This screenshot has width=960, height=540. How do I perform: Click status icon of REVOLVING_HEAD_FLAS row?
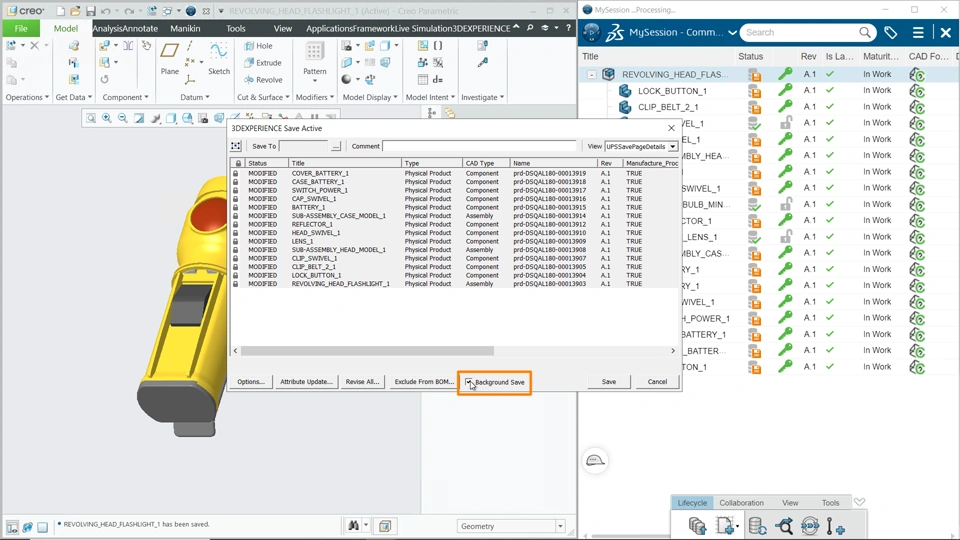(x=754, y=75)
